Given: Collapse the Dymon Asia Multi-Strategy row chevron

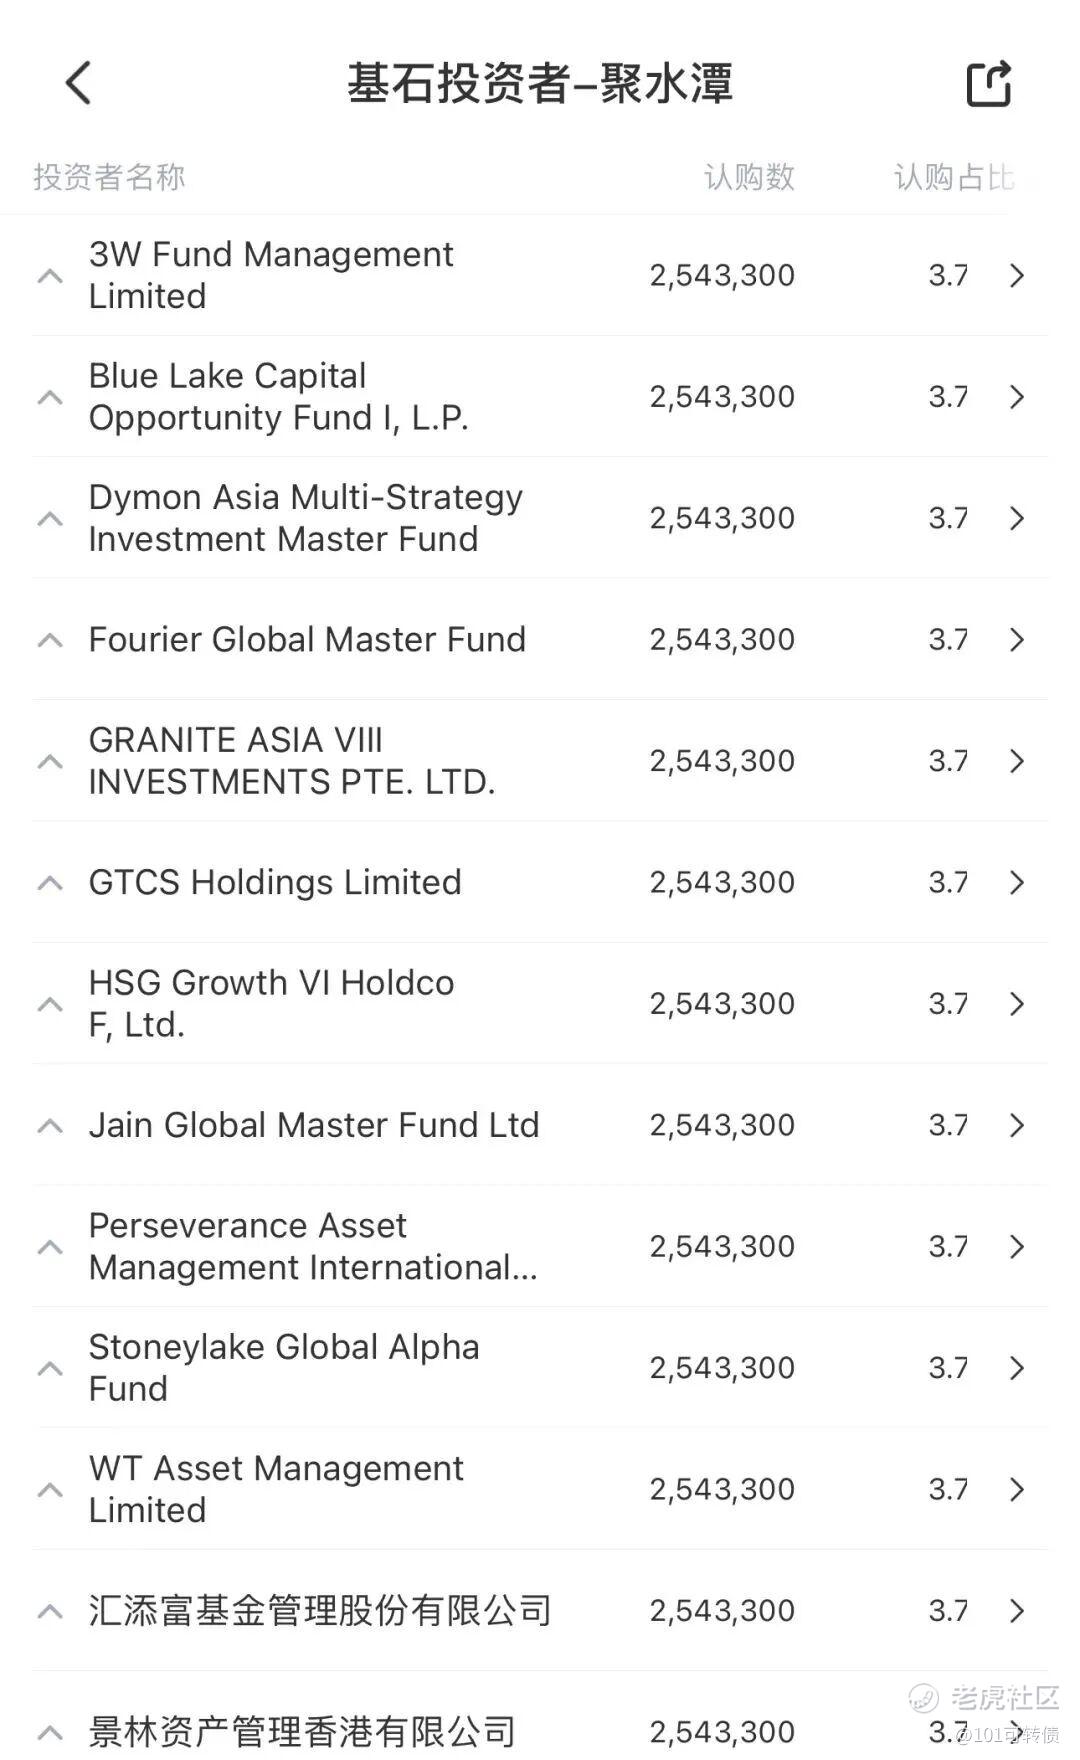Looking at the screenshot, I should [50, 519].
